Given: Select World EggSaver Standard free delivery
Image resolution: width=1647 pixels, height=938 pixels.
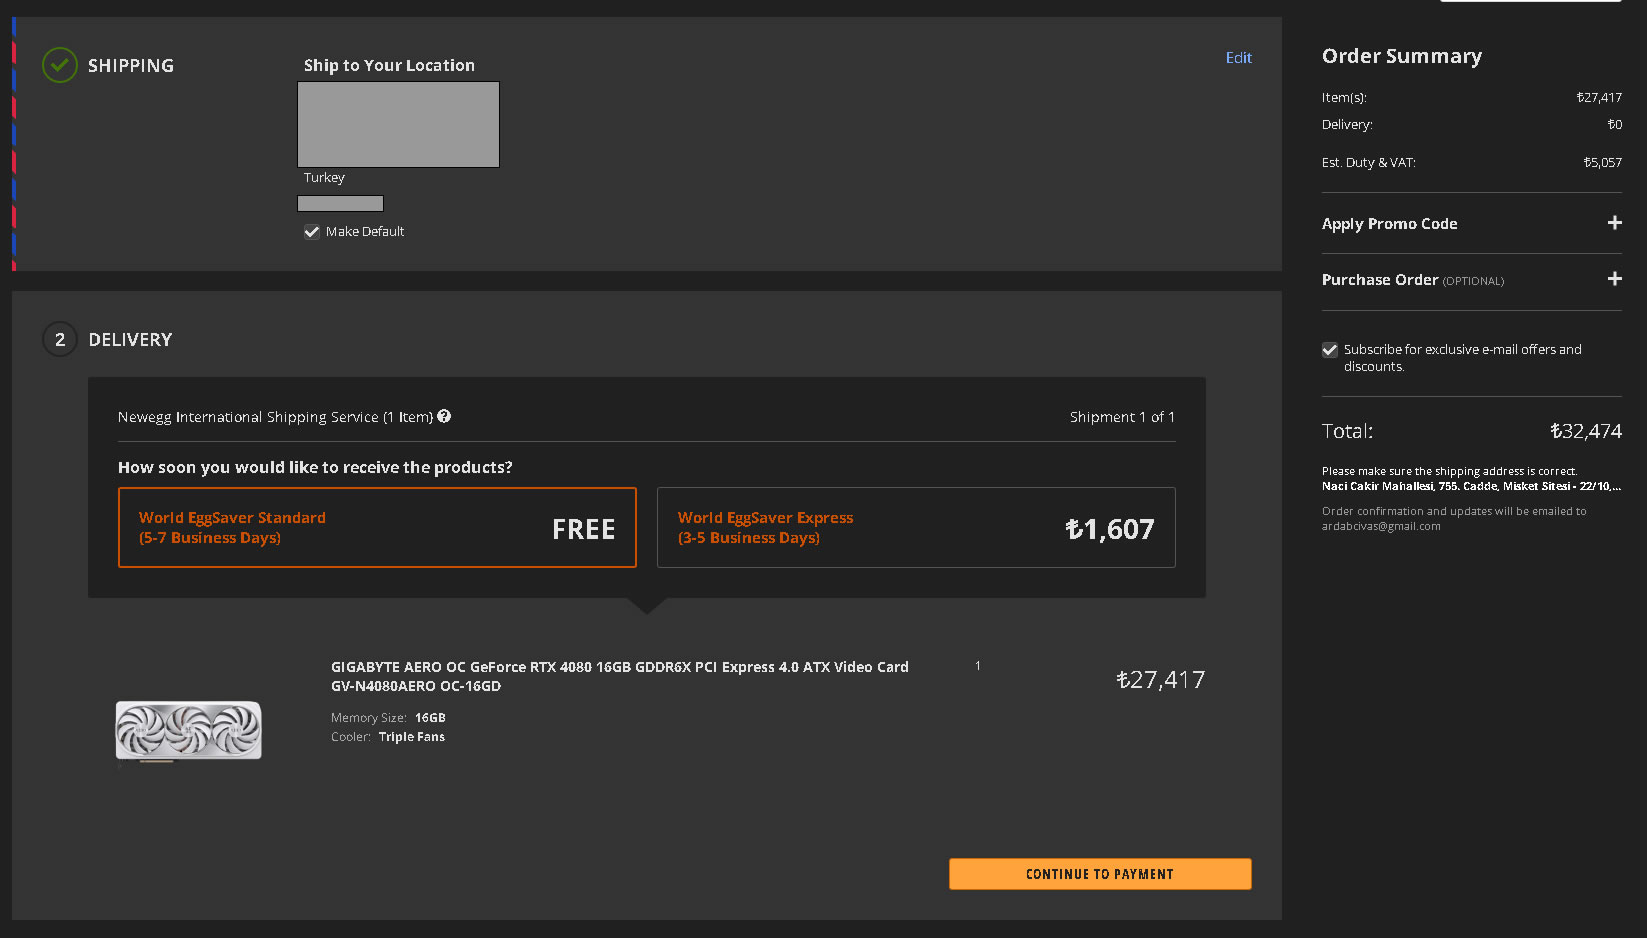Looking at the screenshot, I should tap(377, 527).
